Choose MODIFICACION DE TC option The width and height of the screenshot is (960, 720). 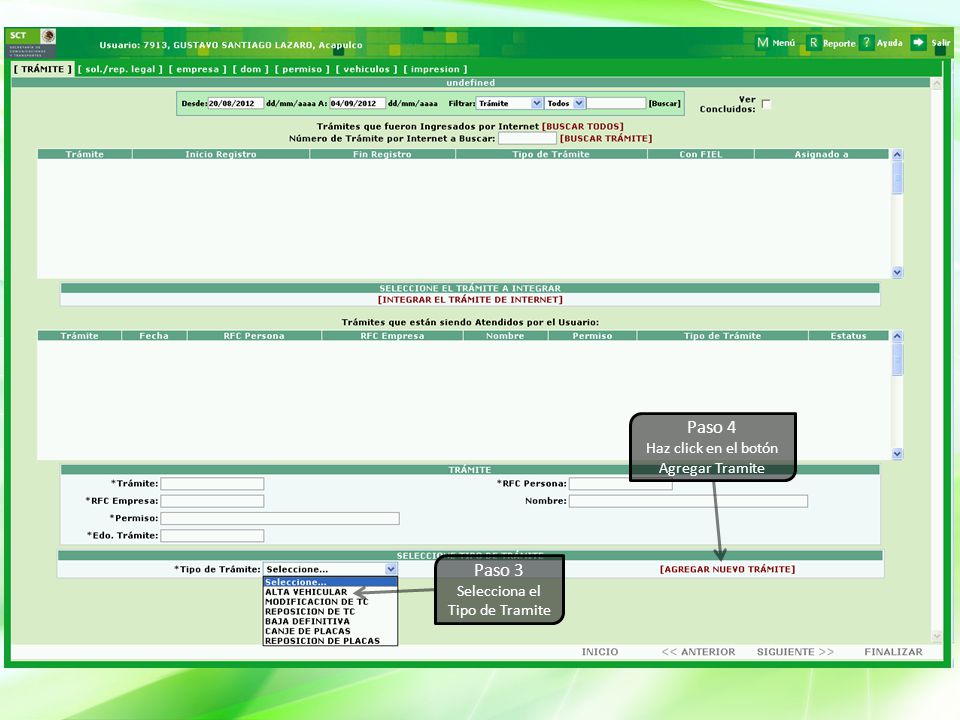click(330, 602)
